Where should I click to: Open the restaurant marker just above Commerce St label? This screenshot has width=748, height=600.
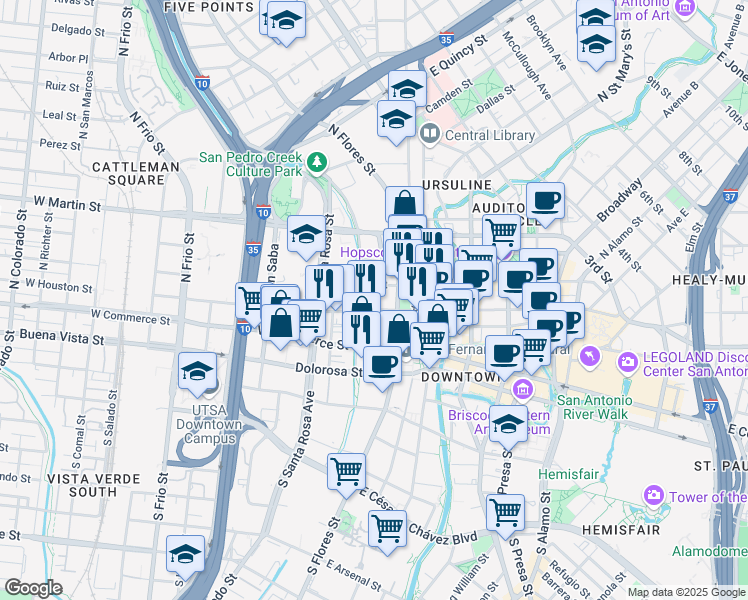click(x=361, y=331)
